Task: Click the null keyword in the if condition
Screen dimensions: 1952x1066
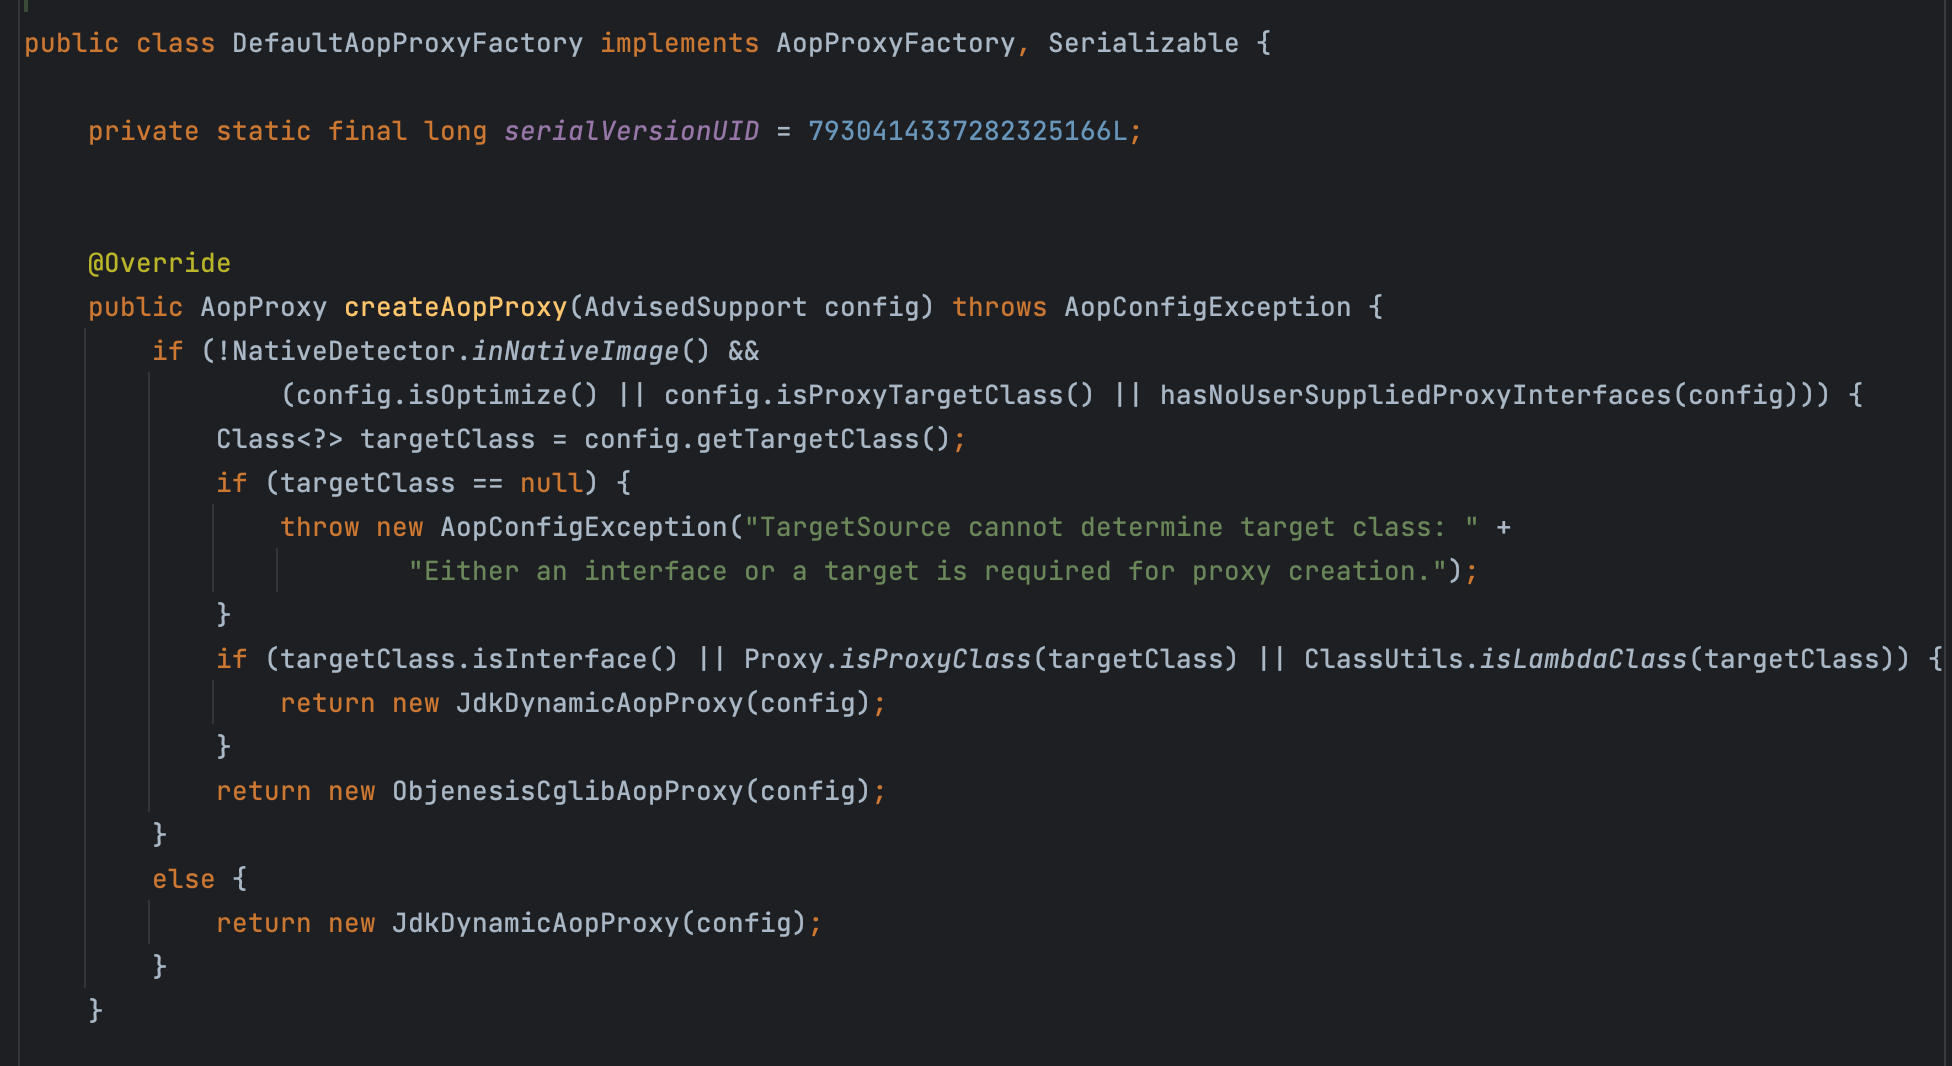Action: point(551,483)
